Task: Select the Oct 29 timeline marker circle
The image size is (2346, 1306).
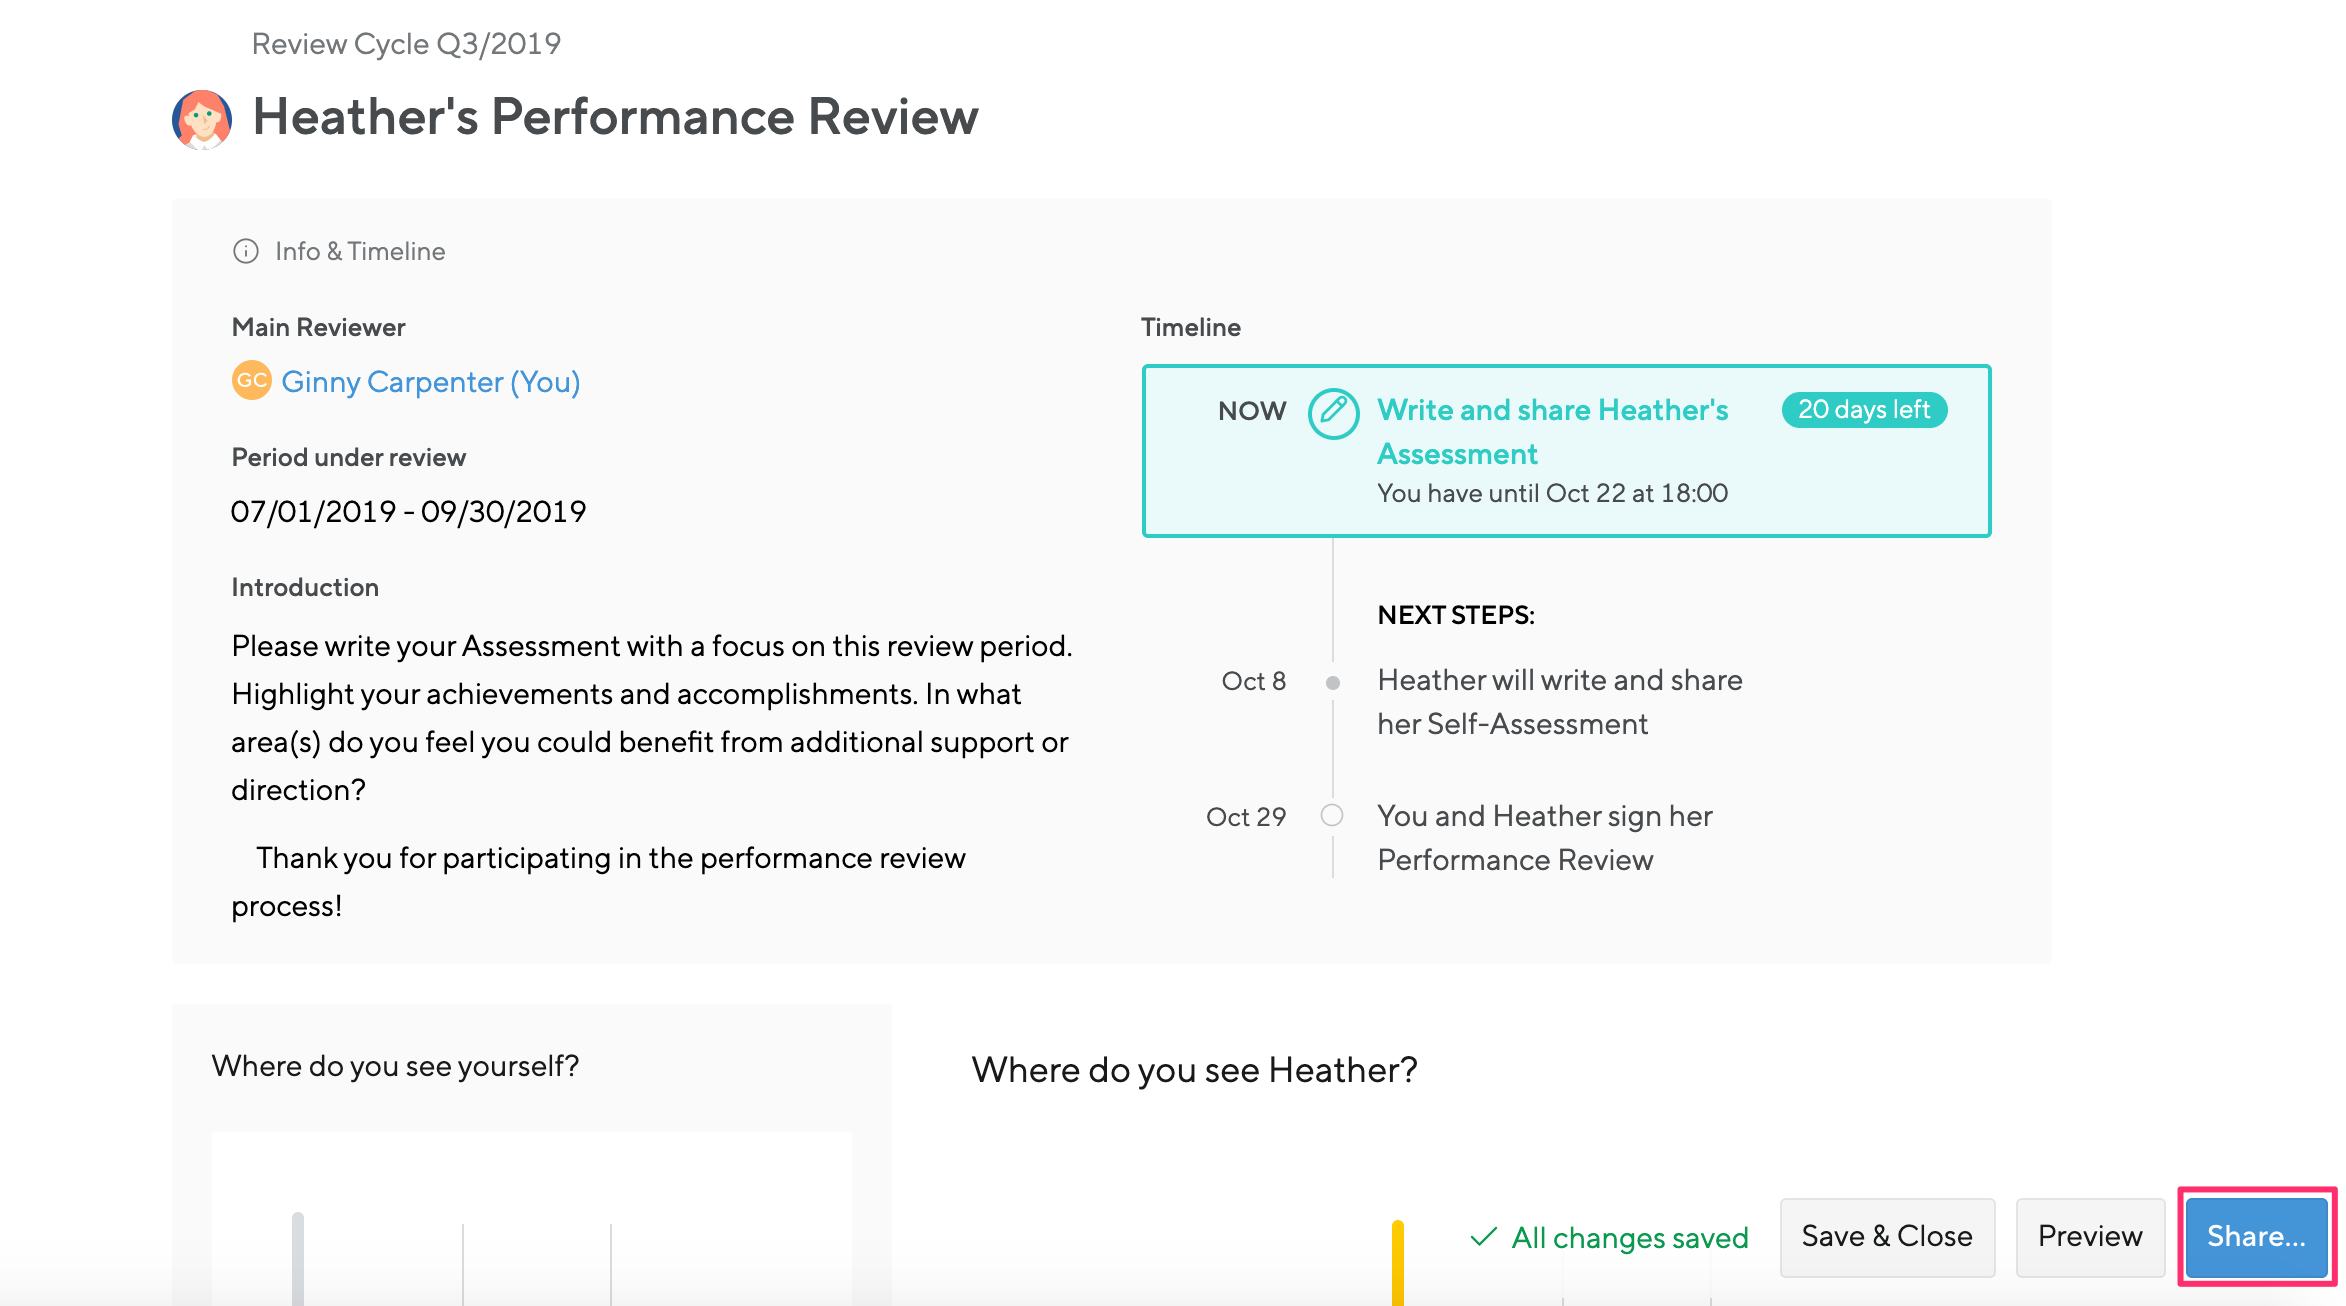Action: 1332,815
